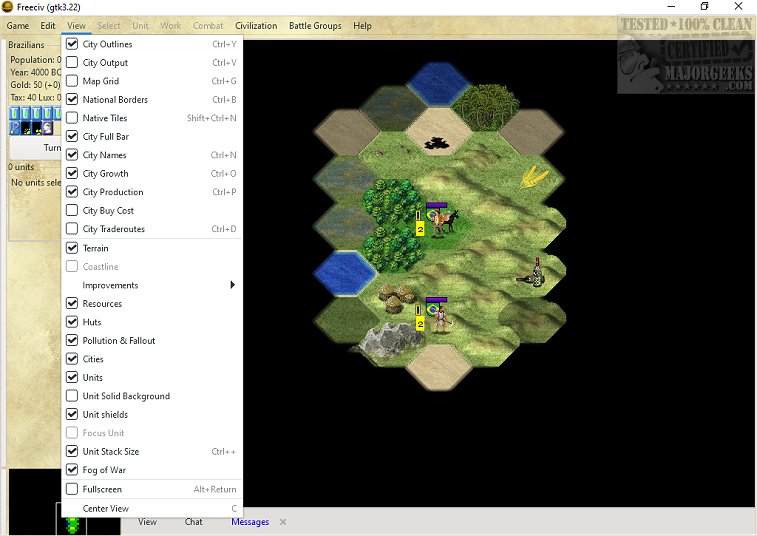Image resolution: width=757 pixels, height=536 pixels.
Task: Toggle Pollution & Fallout display
Action: [72, 340]
